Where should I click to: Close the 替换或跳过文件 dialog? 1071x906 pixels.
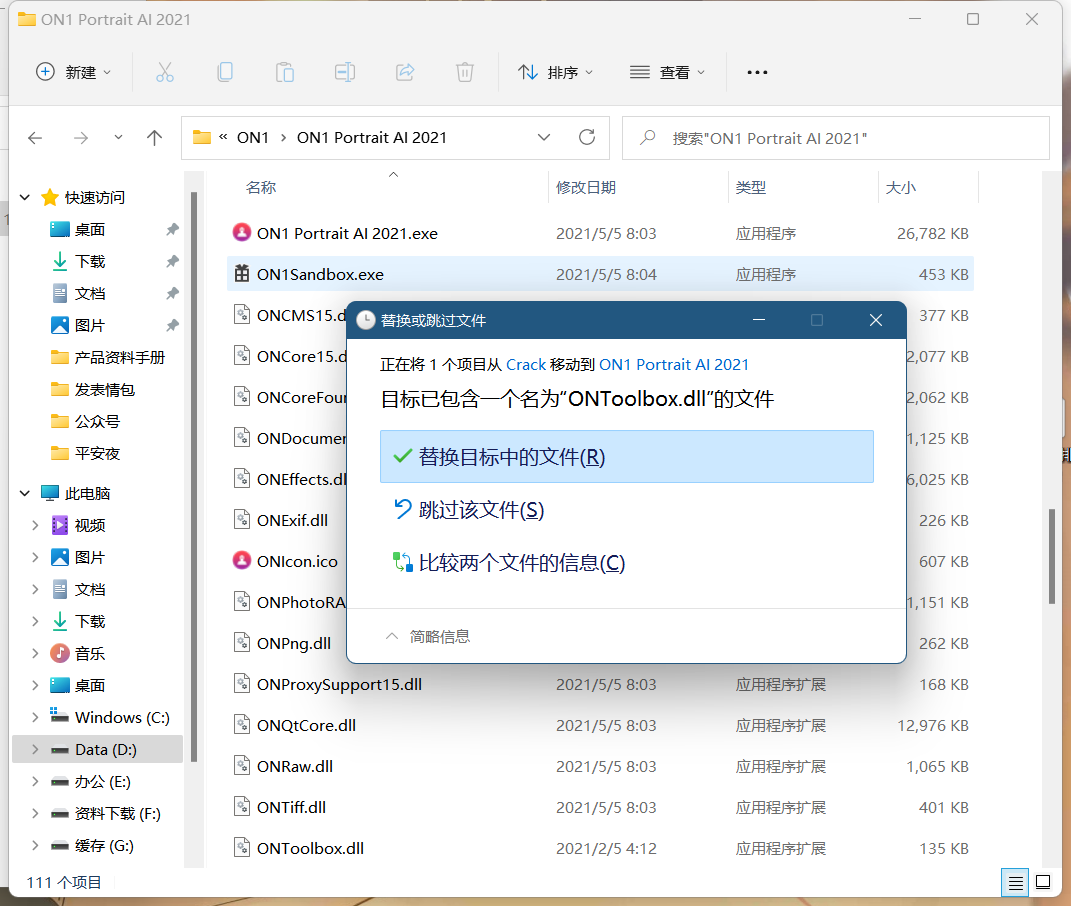click(876, 320)
